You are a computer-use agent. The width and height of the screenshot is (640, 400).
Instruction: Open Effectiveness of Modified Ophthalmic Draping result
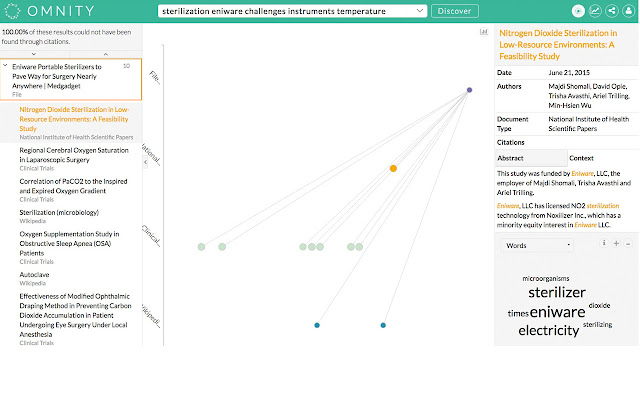point(76,315)
